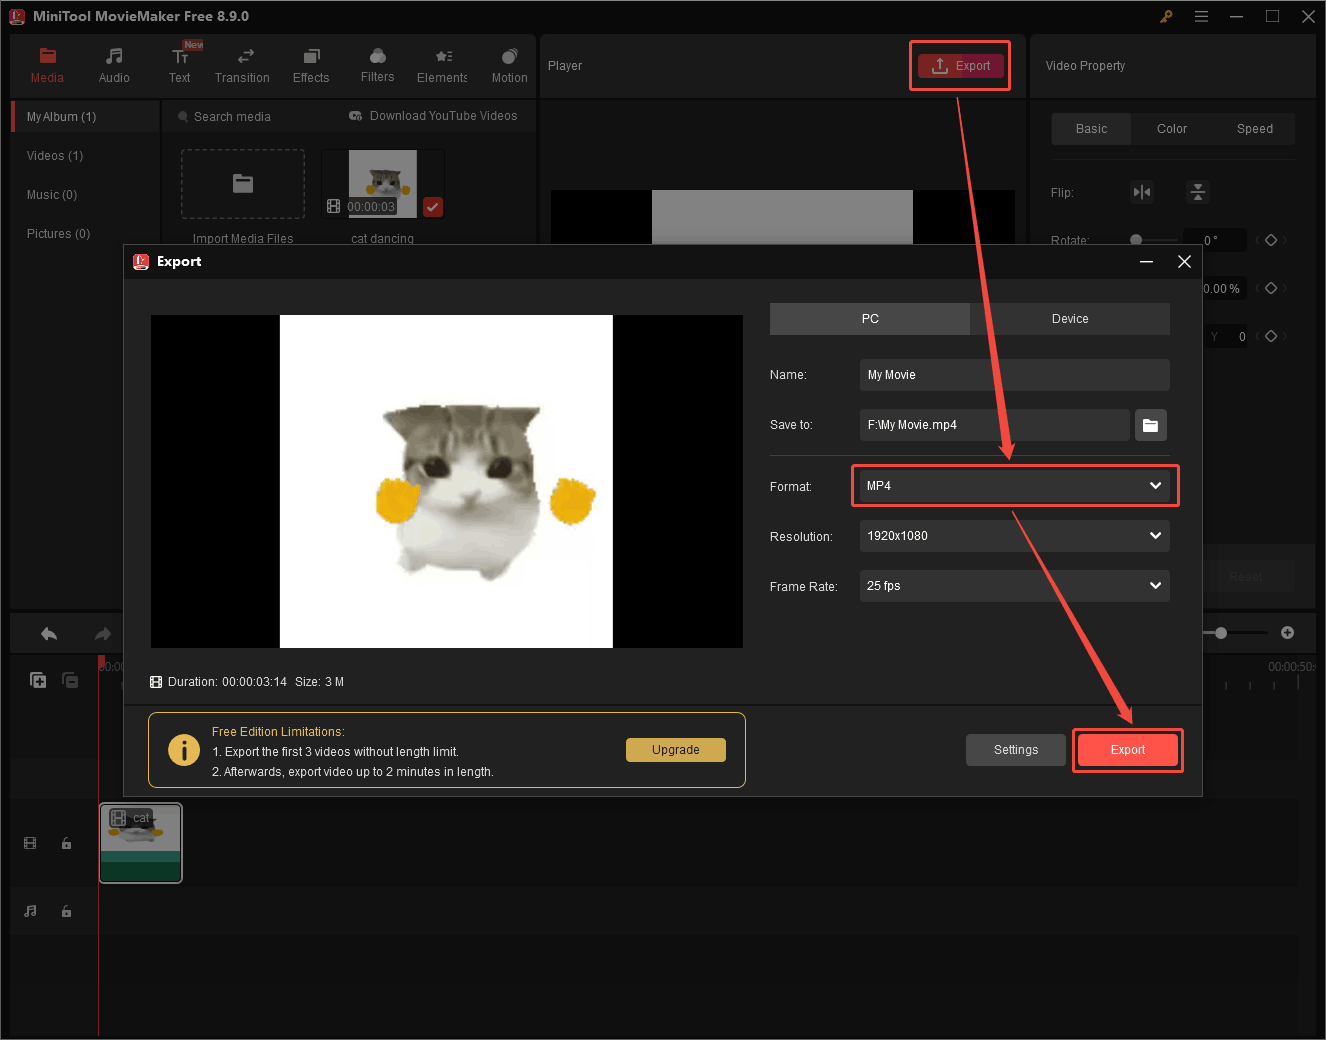Click the upgrade key icon in title bar
The width and height of the screenshot is (1326, 1040).
[x=1166, y=16]
